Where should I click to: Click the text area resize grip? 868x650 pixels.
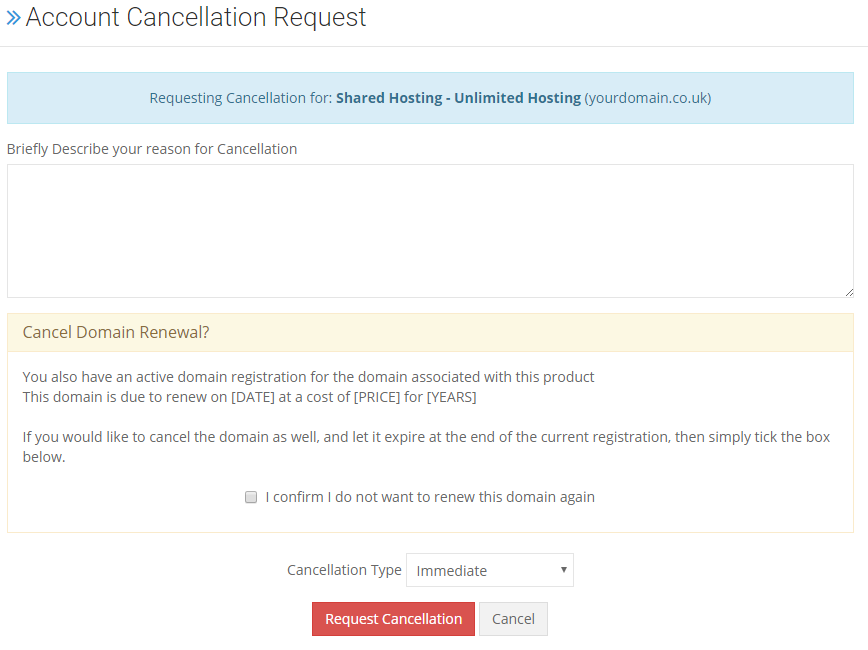(849, 293)
